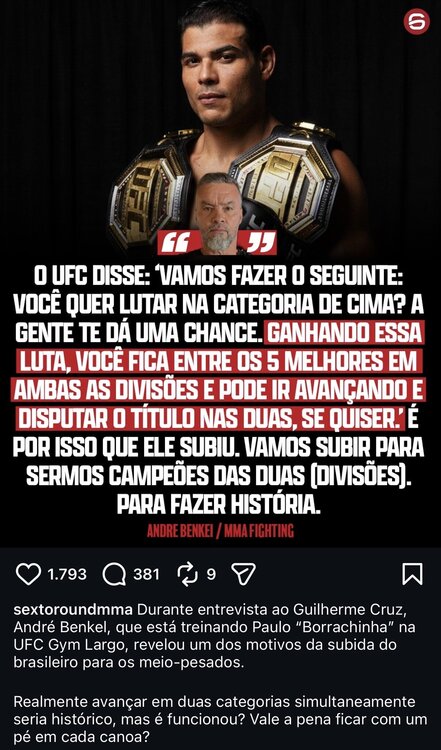Tap the red Sexto Round logo
441x750 pixels.
[x=416, y=22]
